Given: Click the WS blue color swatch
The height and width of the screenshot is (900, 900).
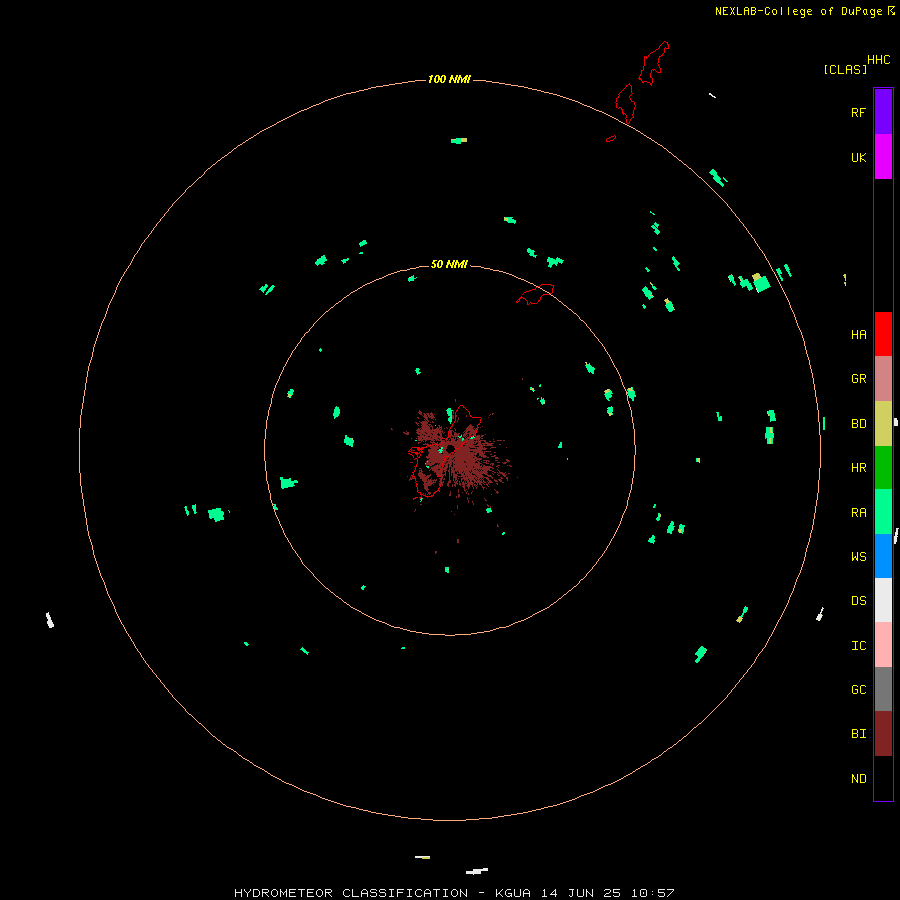Looking at the screenshot, I should [x=883, y=556].
